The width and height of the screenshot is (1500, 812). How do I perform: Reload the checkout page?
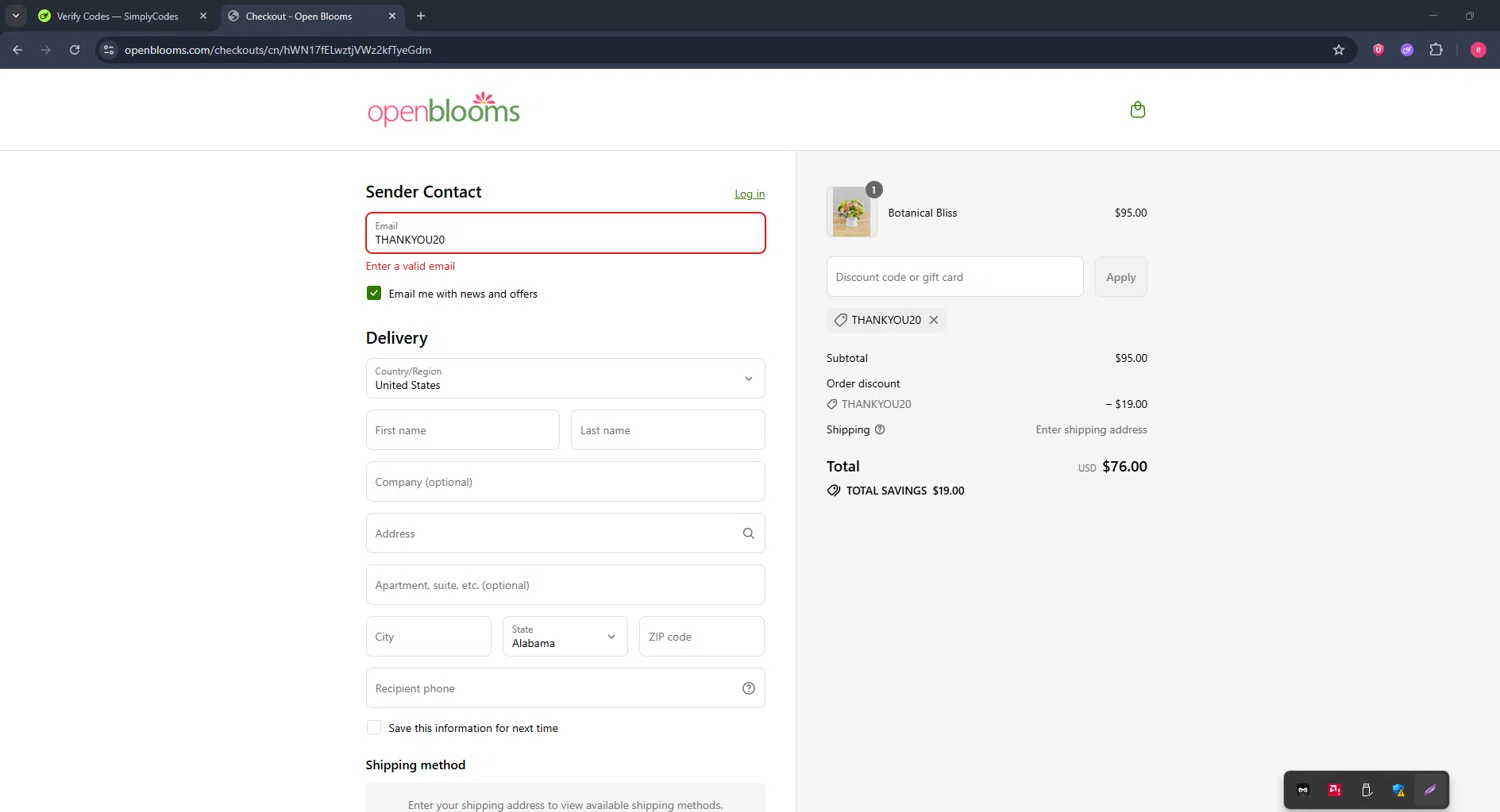tap(74, 50)
